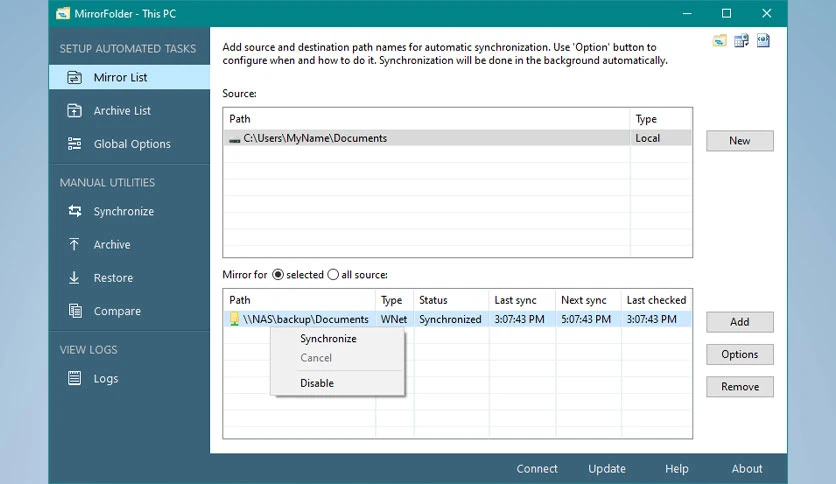The image size is (836, 484).
Task: Click Connect in the bottom bar
Action: click(x=537, y=469)
